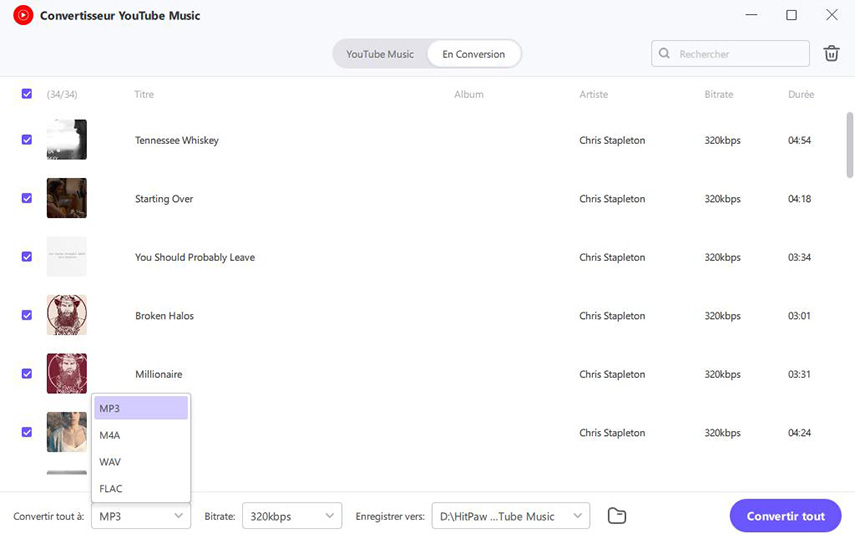Click into the Rechercher search field
This screenshot has width=855, height=539.
740,54
